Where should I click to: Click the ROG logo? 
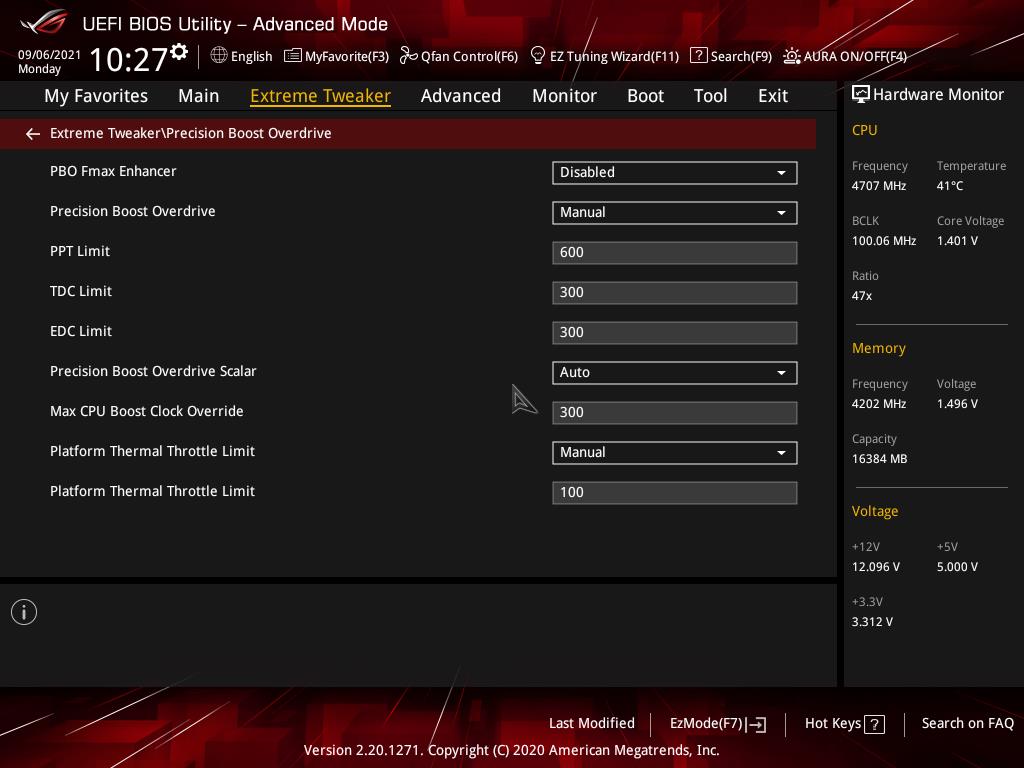(44, 22)
